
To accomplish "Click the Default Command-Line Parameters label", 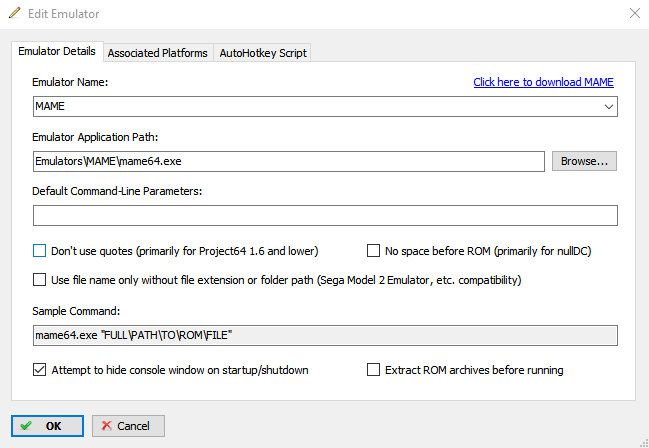I will [x=117, y=191].
